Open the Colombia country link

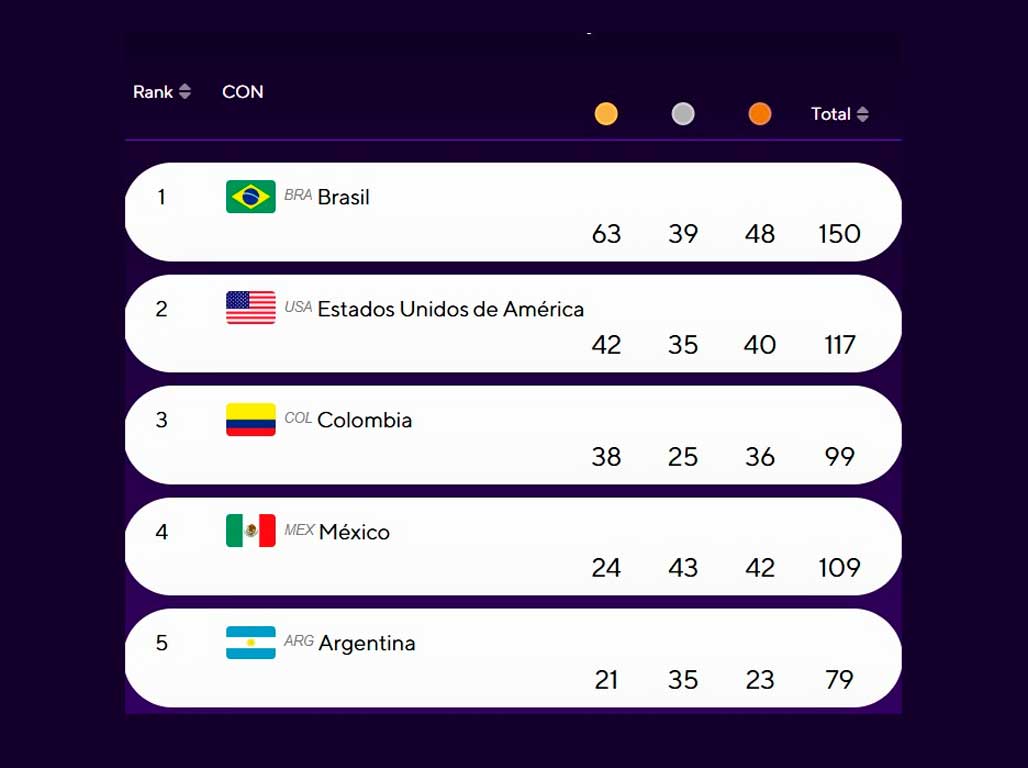click(364, 420)
